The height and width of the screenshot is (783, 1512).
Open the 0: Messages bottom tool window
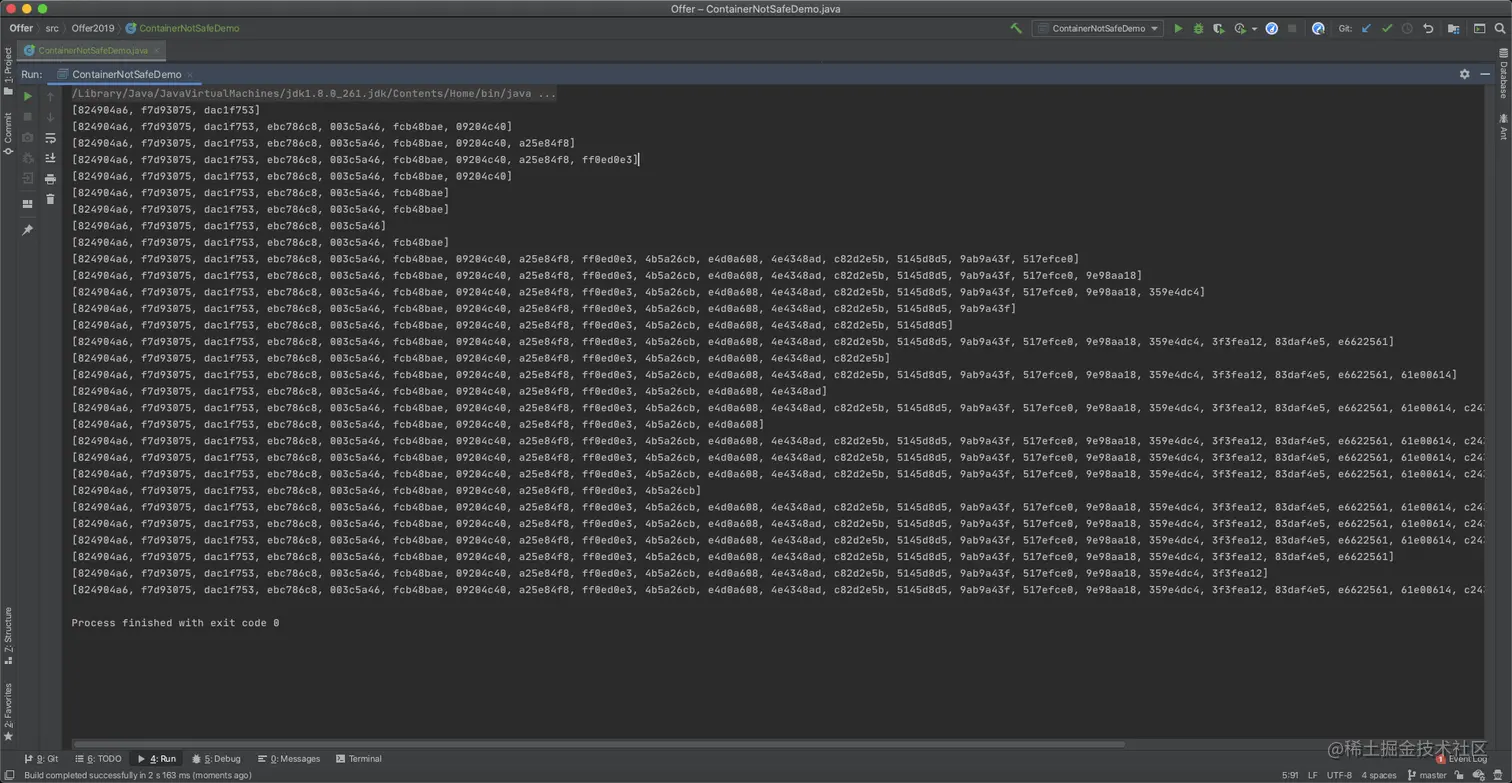pos(289,759)
